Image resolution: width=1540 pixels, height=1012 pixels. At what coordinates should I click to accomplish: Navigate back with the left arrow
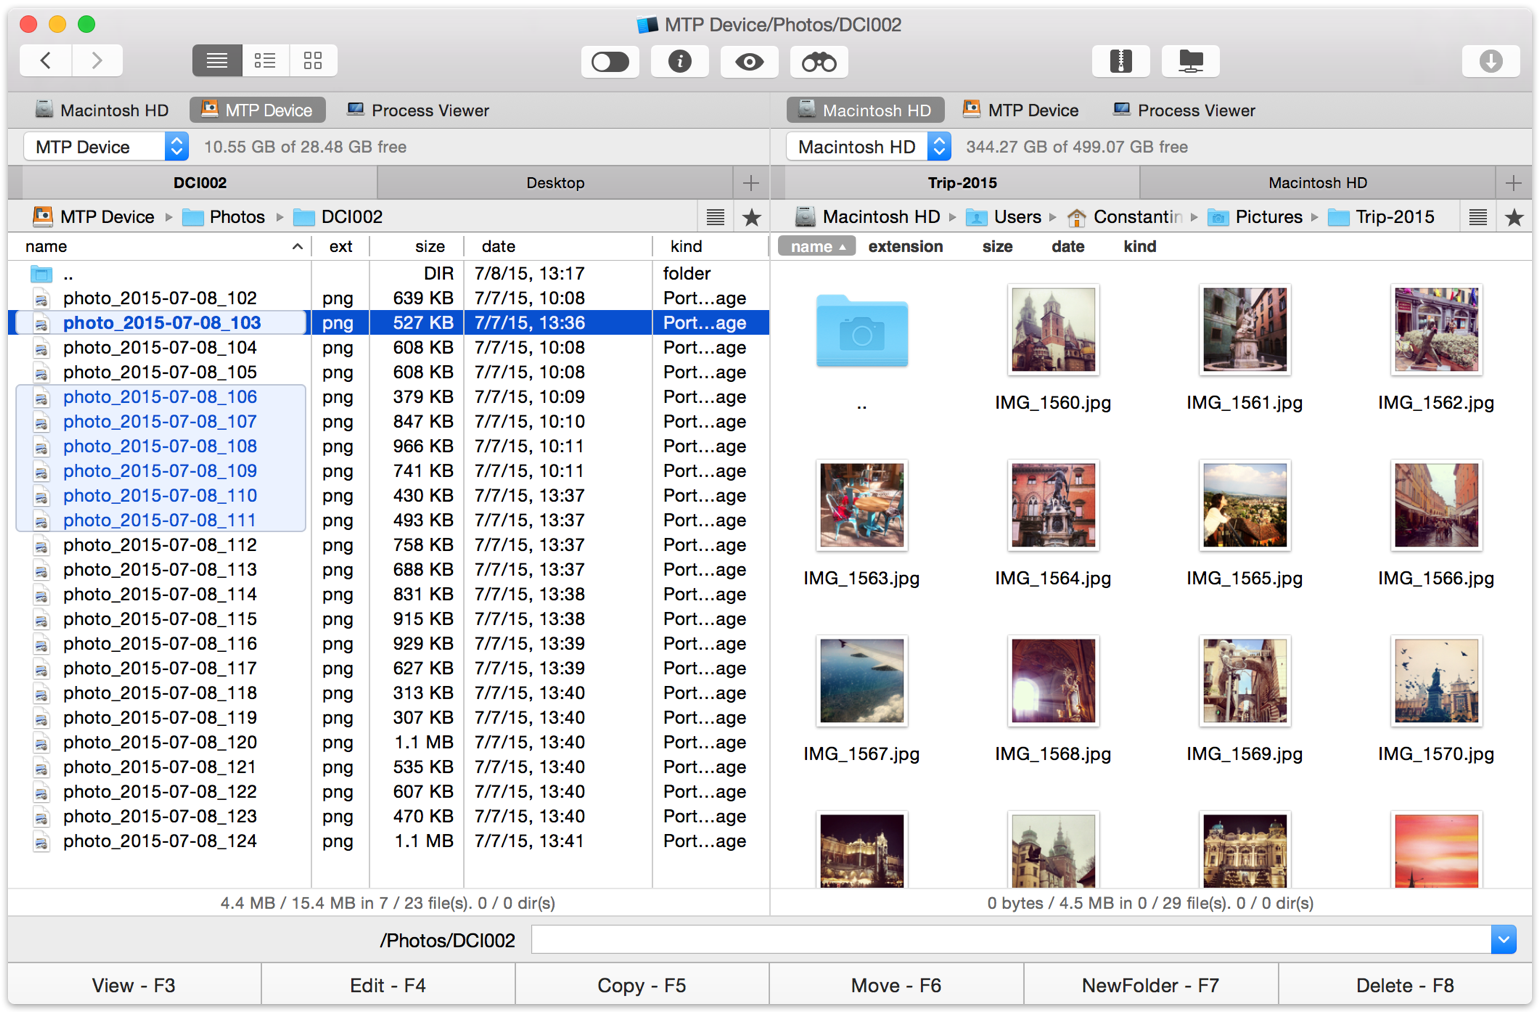[46, 61]
